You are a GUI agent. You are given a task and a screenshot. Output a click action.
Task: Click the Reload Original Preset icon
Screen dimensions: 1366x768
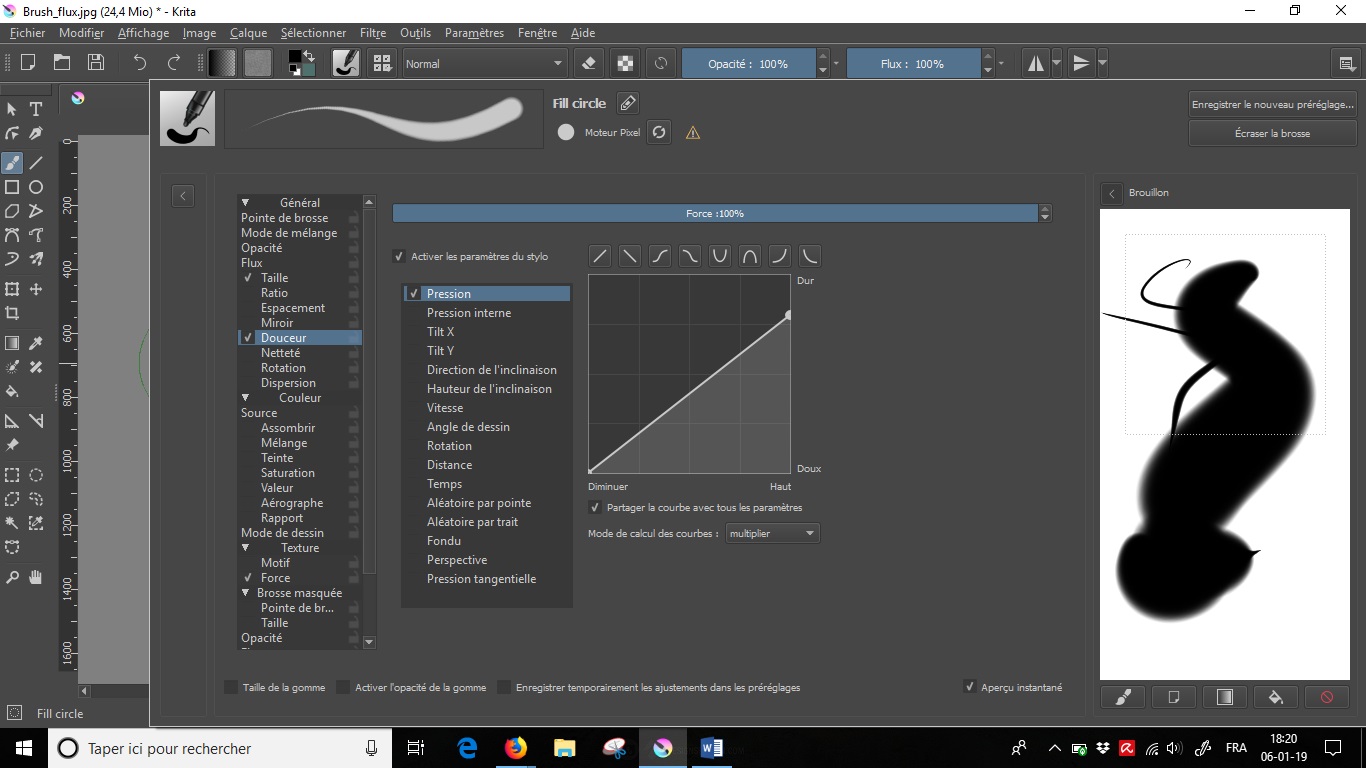[659, 131]
